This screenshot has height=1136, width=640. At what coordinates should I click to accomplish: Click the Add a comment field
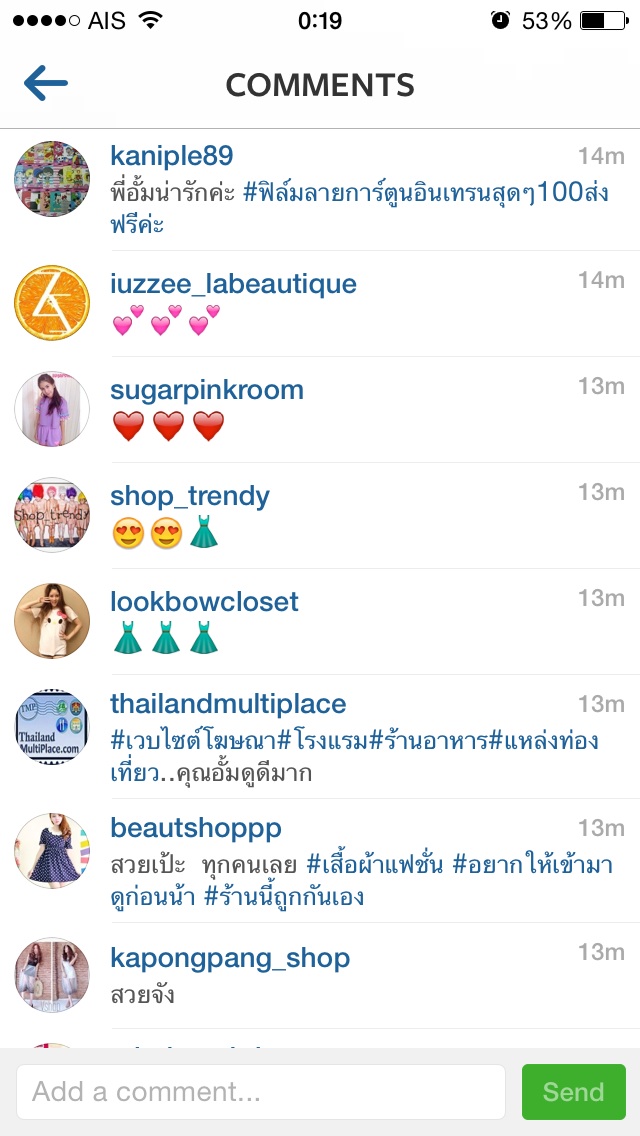261,1091
